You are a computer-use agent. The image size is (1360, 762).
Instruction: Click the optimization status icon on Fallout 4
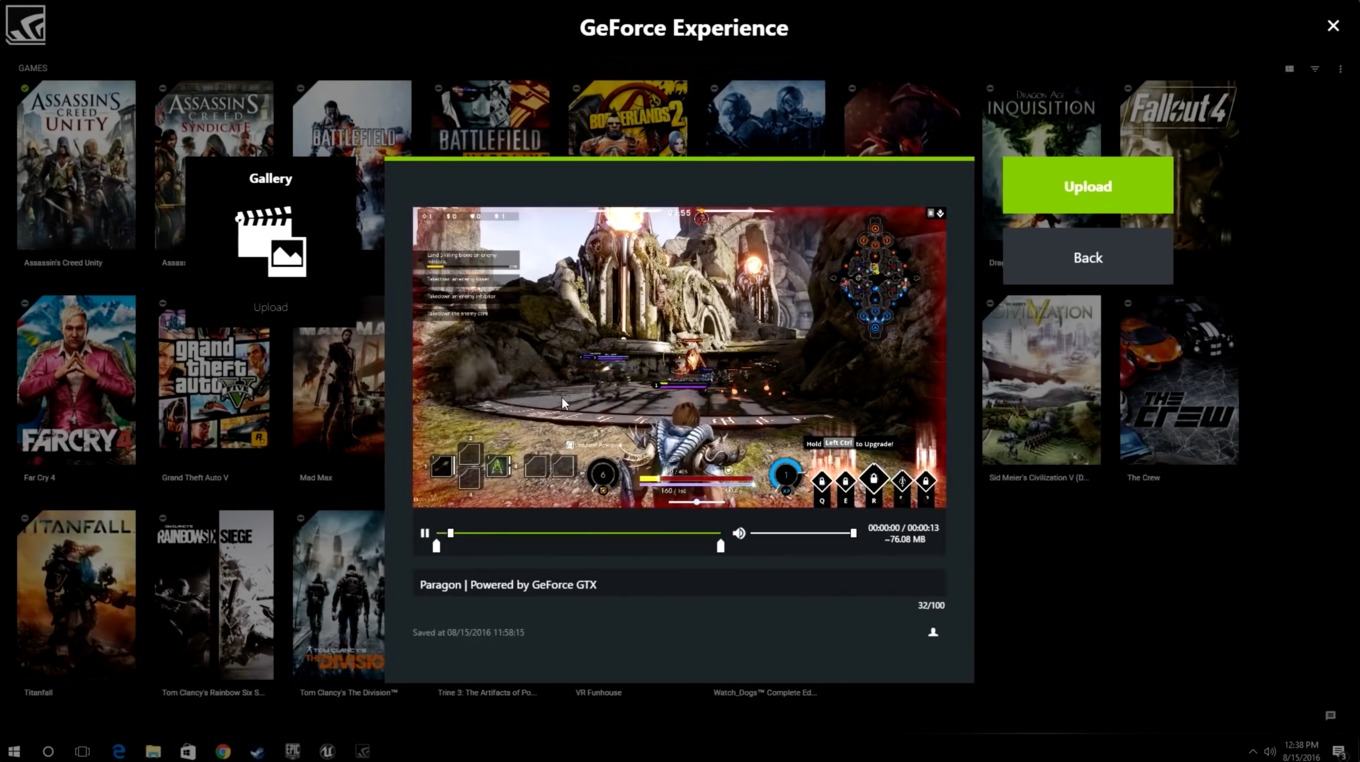pos(1127,88)
